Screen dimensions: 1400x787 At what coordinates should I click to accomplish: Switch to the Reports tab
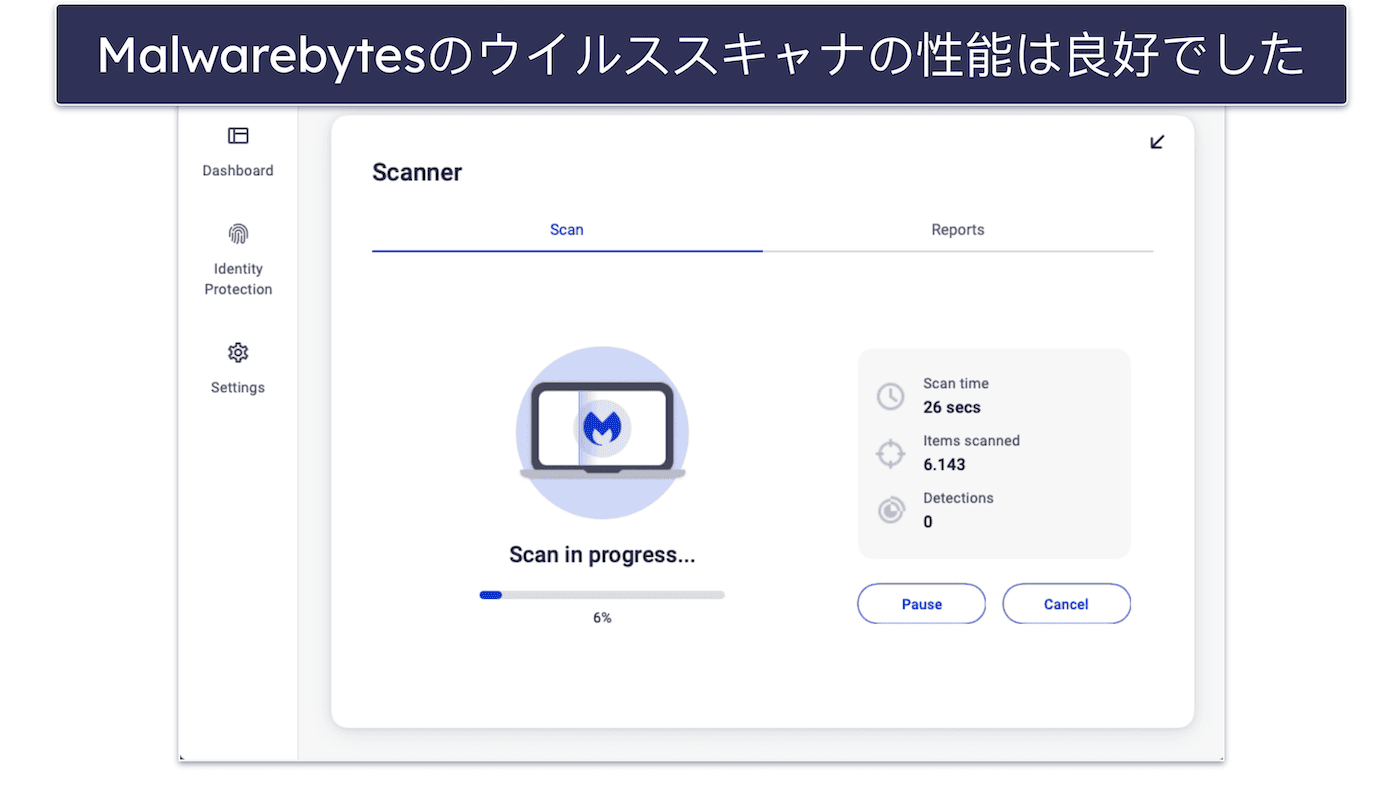[x=958, y=230]
